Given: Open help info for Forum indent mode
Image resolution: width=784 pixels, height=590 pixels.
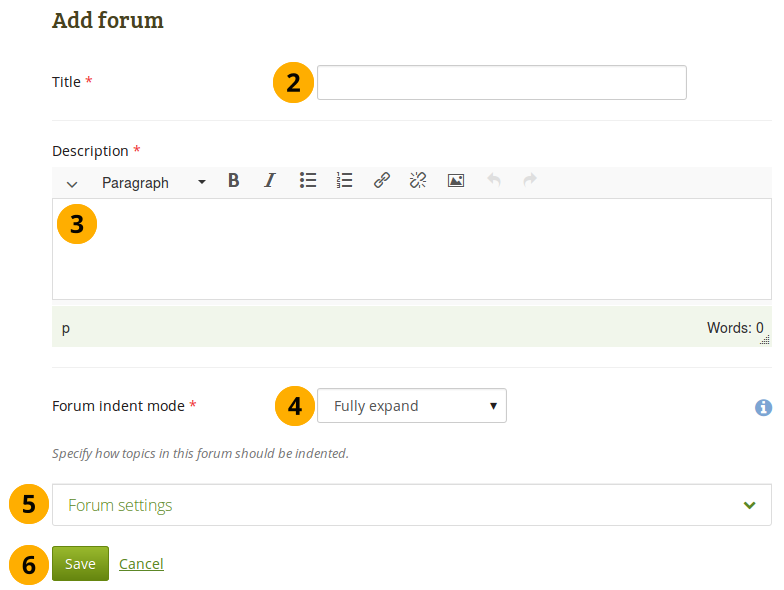Looking at the screenshot, I should (x=763, y=407).
